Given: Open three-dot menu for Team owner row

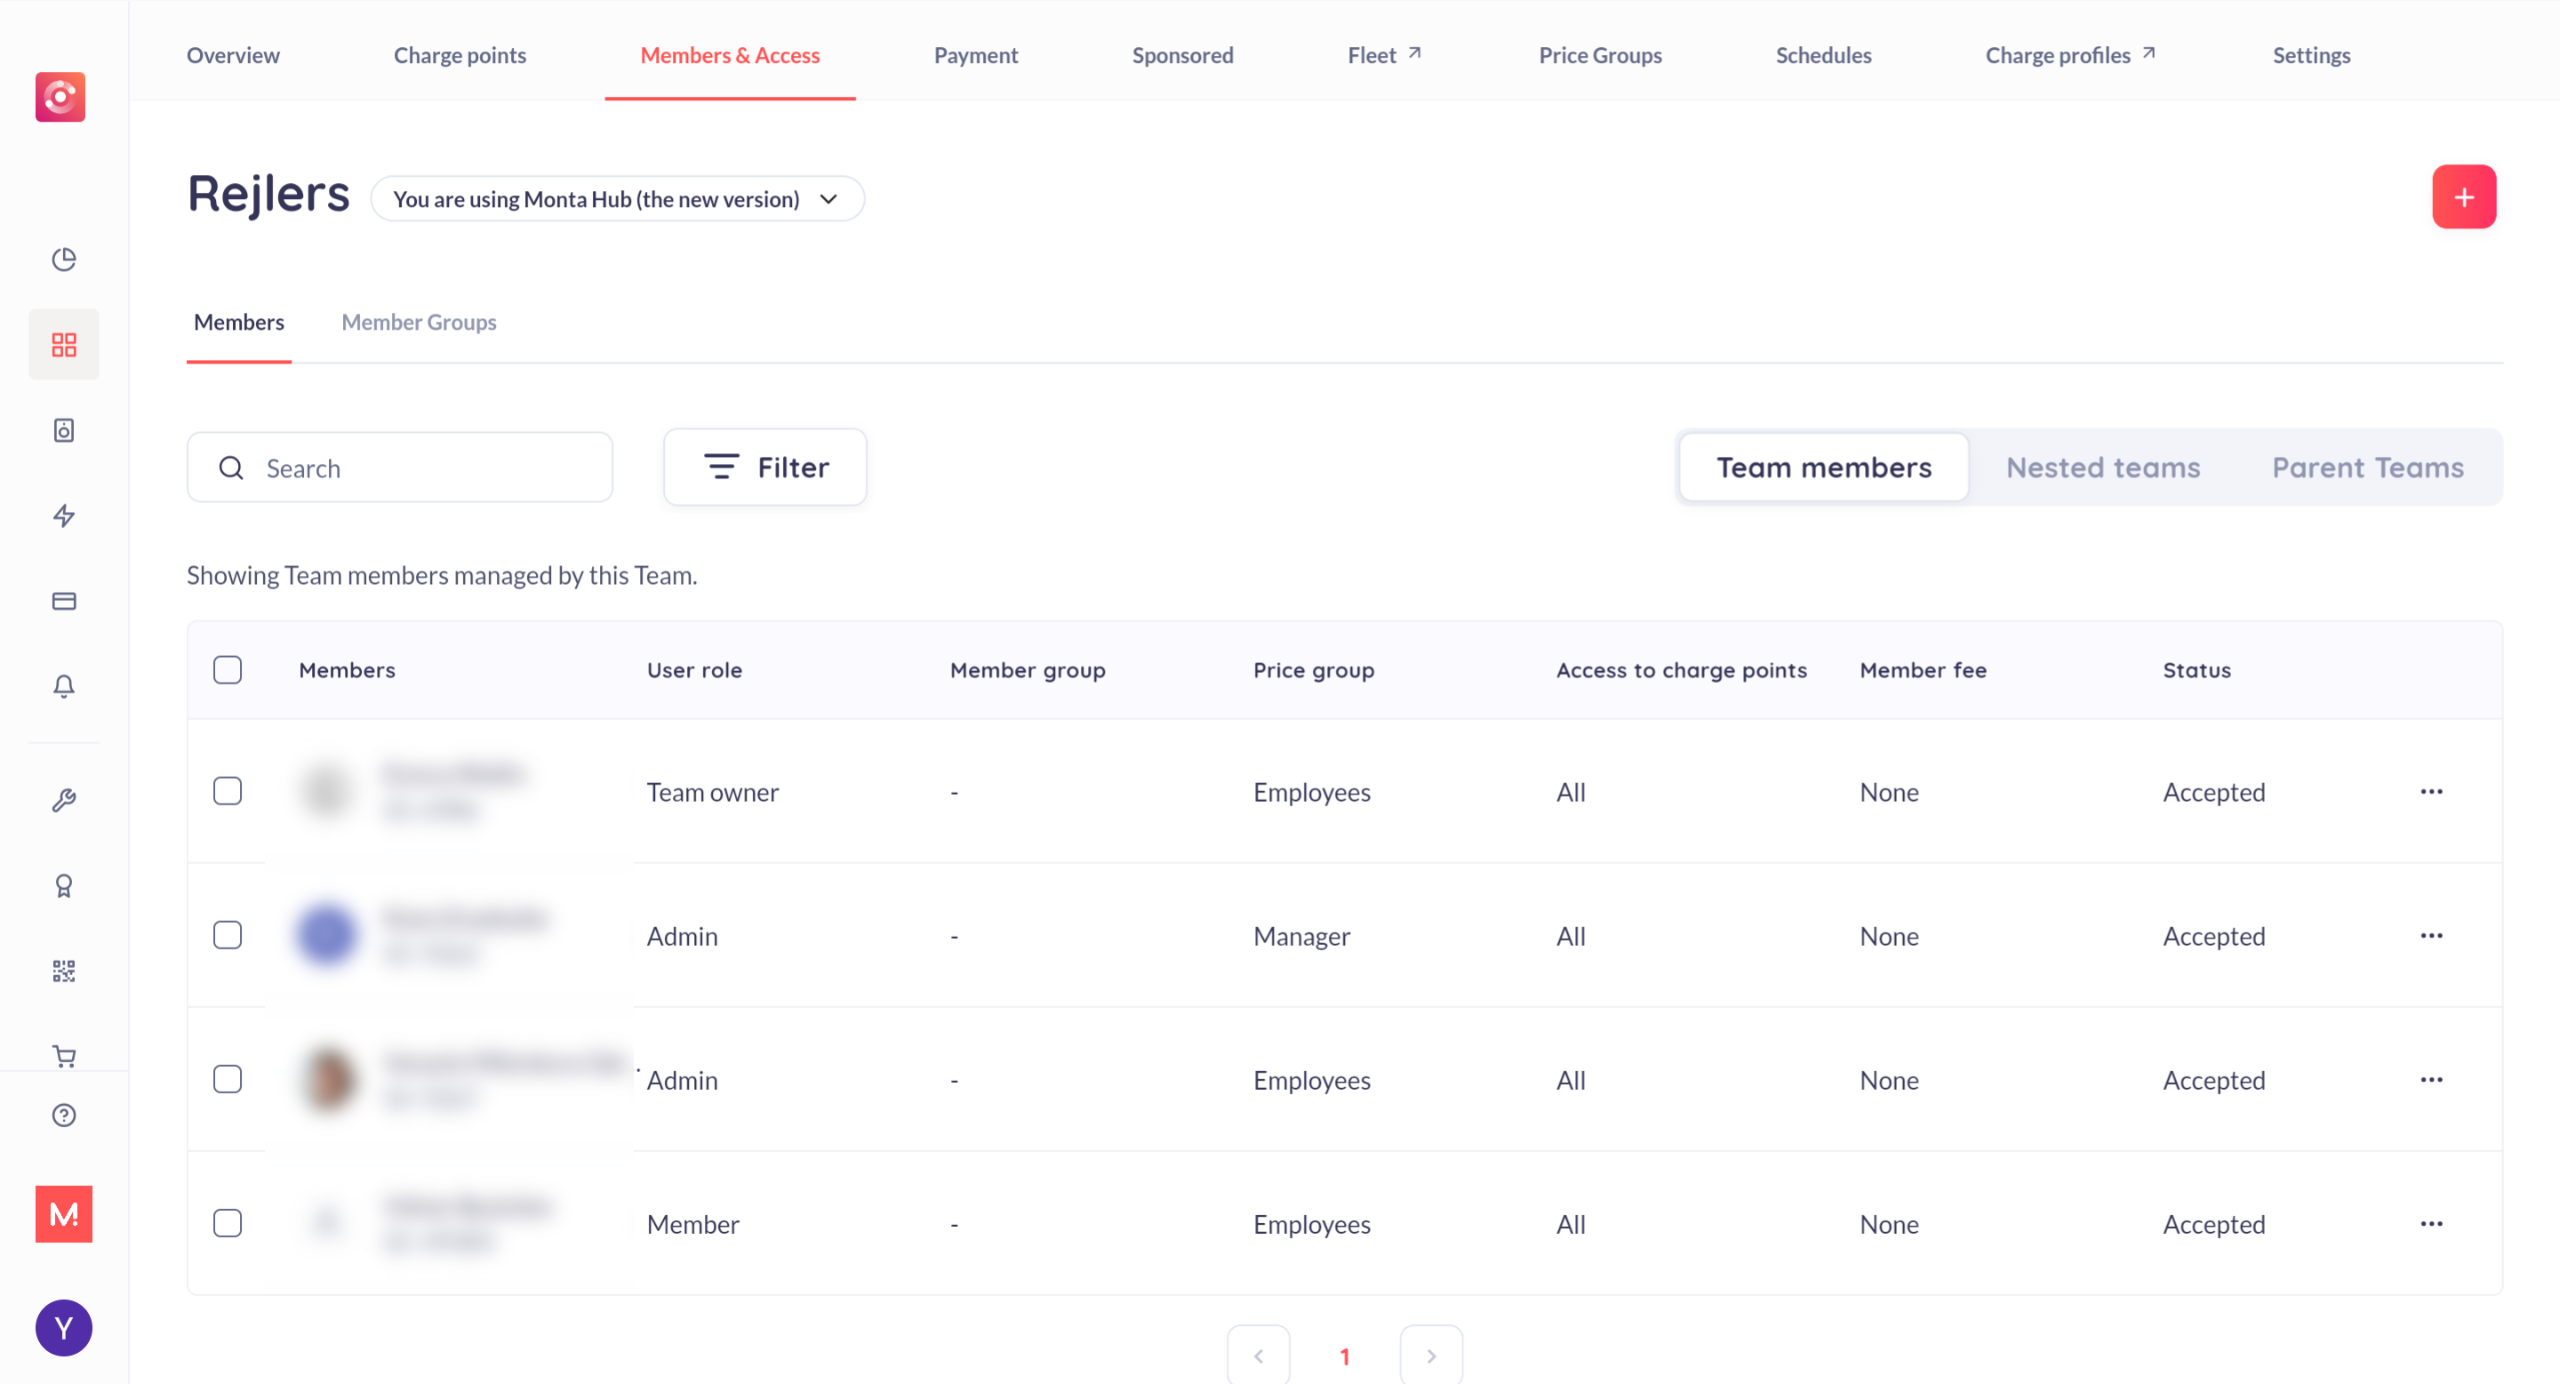Looking at the screenshot, I should [2431, 791].
